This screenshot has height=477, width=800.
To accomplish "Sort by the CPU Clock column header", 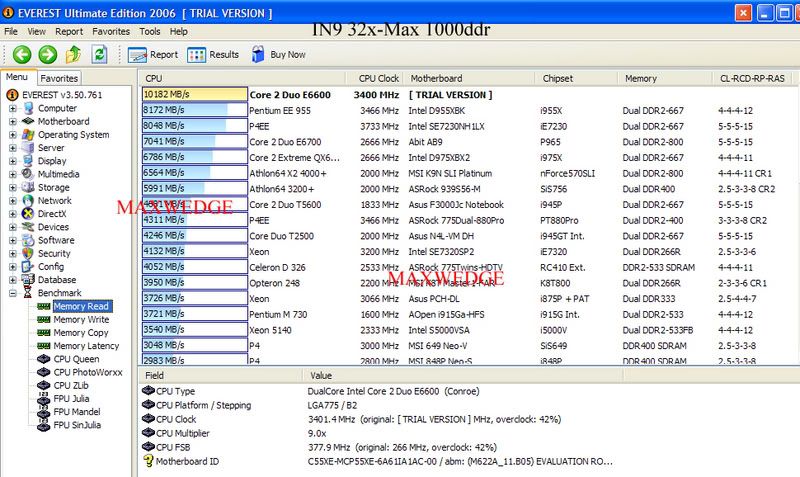I will click(374, 79).
